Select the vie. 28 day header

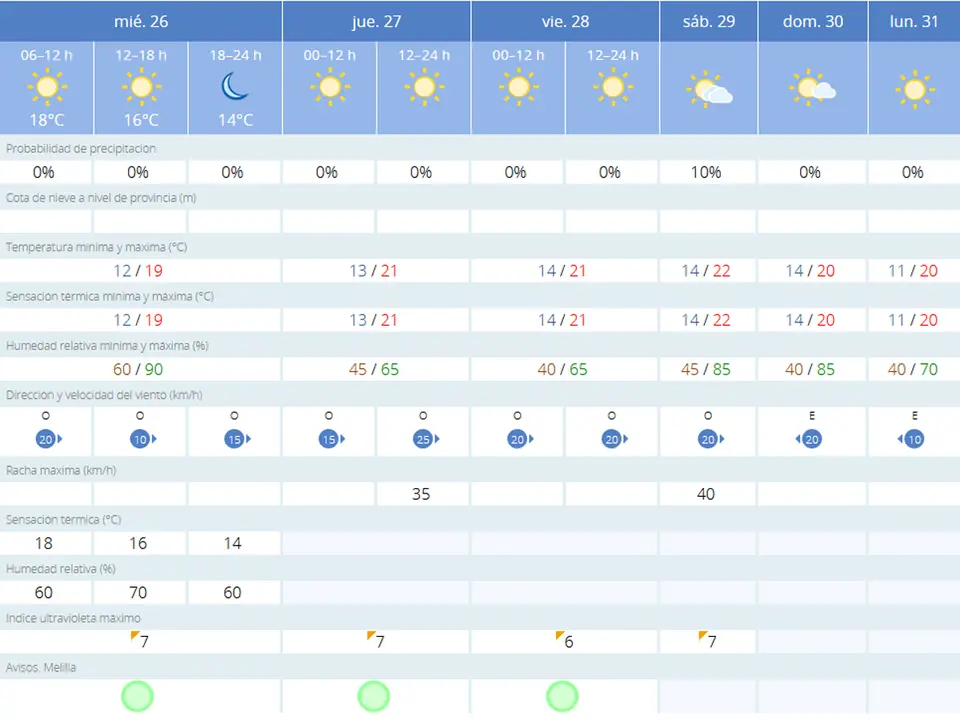click(565, 21)
